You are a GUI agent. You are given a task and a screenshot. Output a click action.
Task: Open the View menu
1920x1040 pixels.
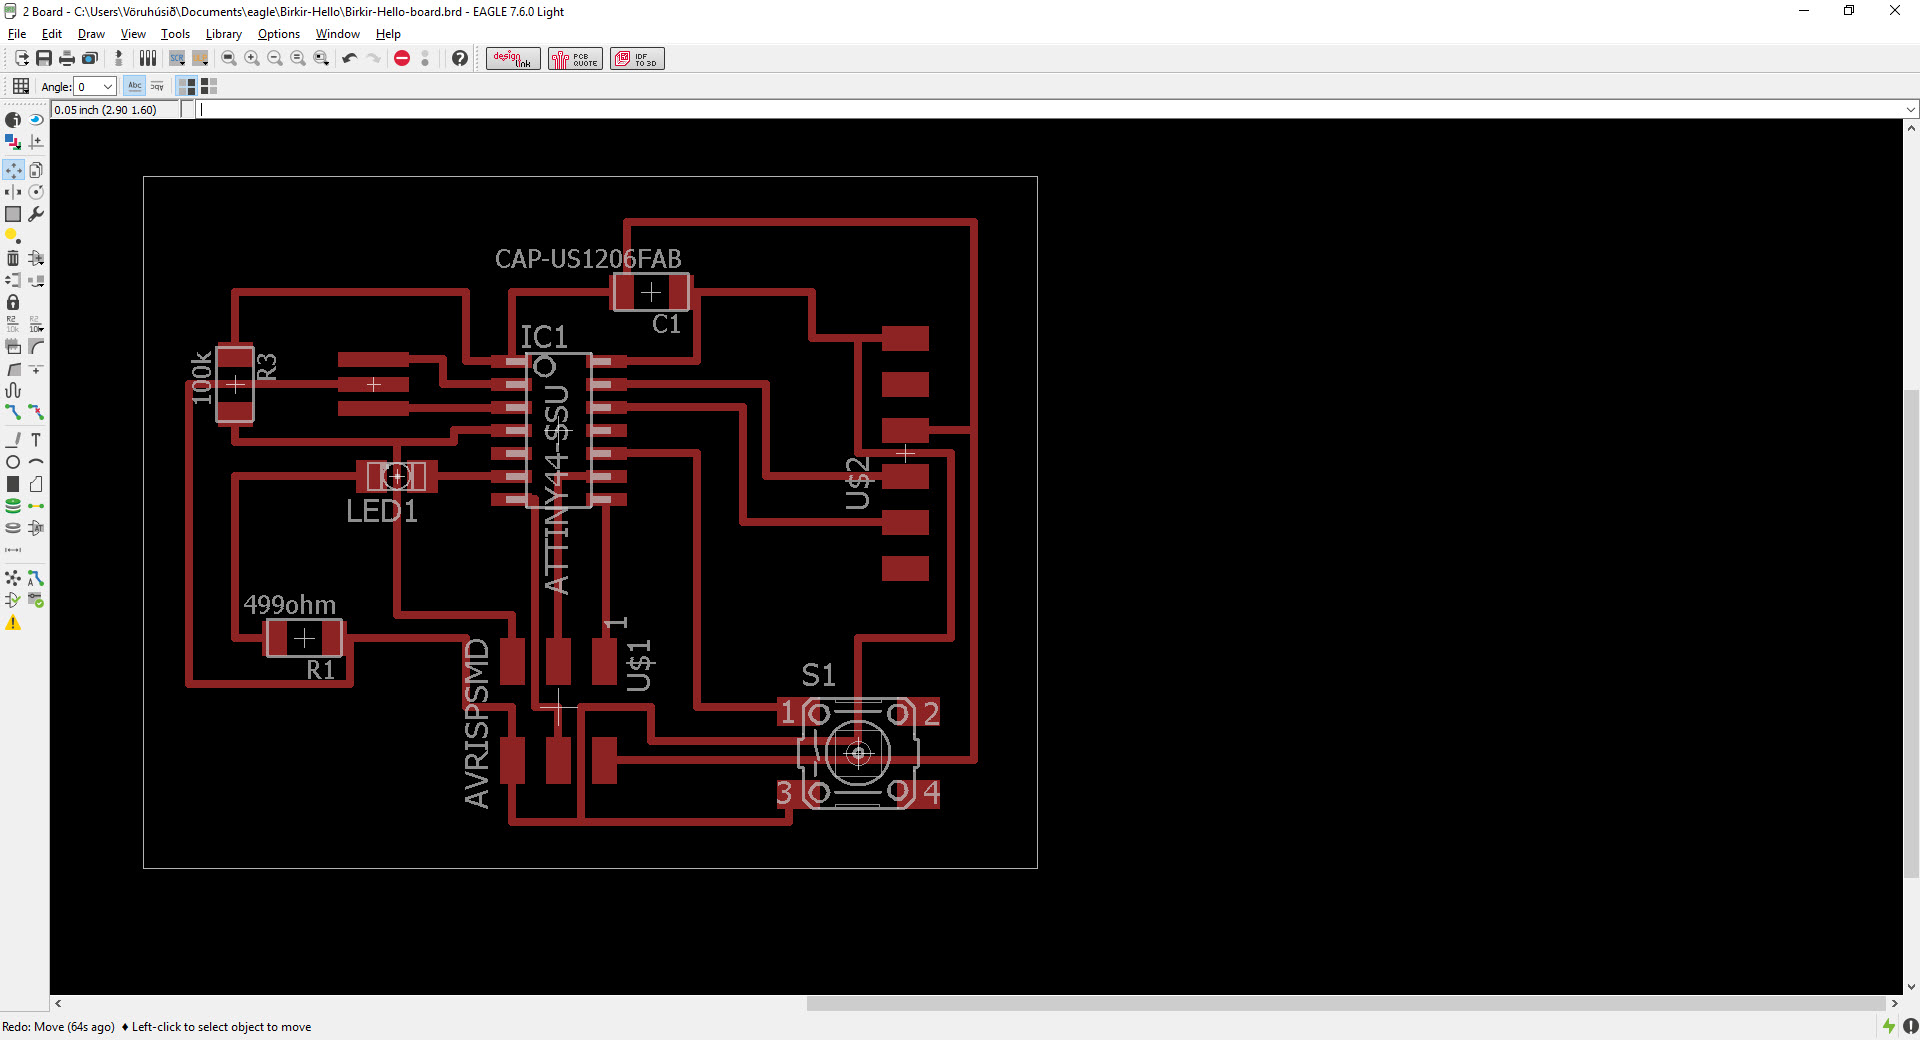click(133, 34)
